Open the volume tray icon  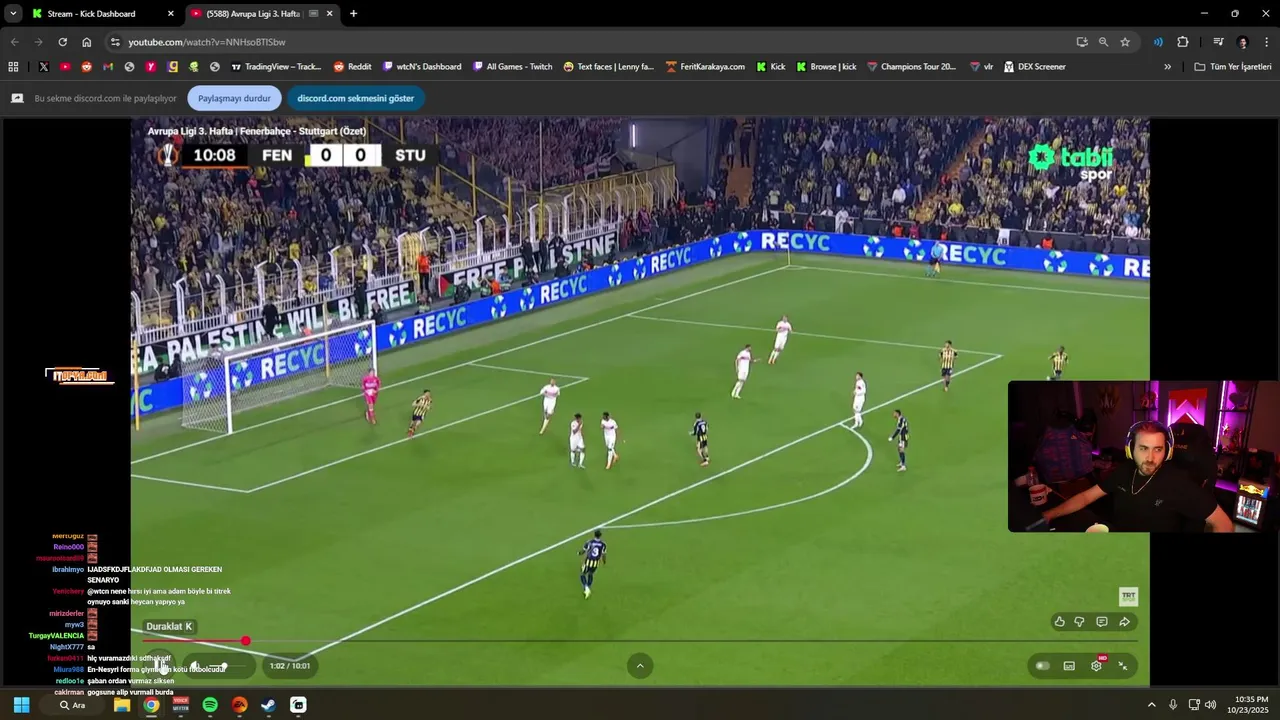[1211, 705]
